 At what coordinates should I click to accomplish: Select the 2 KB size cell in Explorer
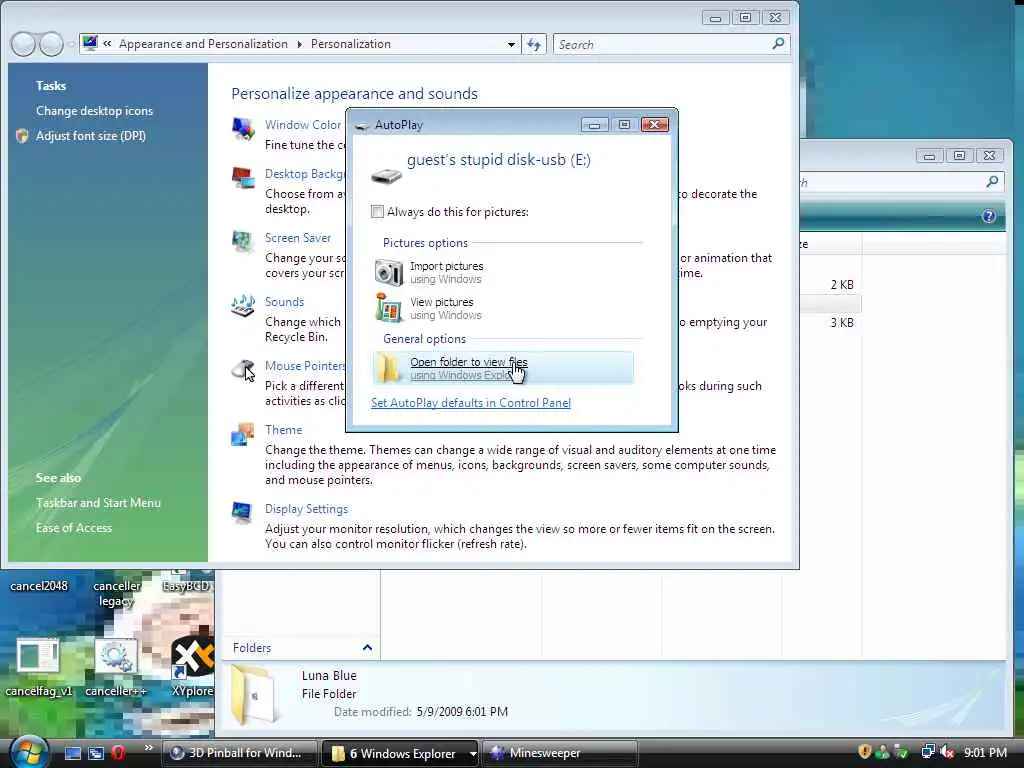(842, 285)
